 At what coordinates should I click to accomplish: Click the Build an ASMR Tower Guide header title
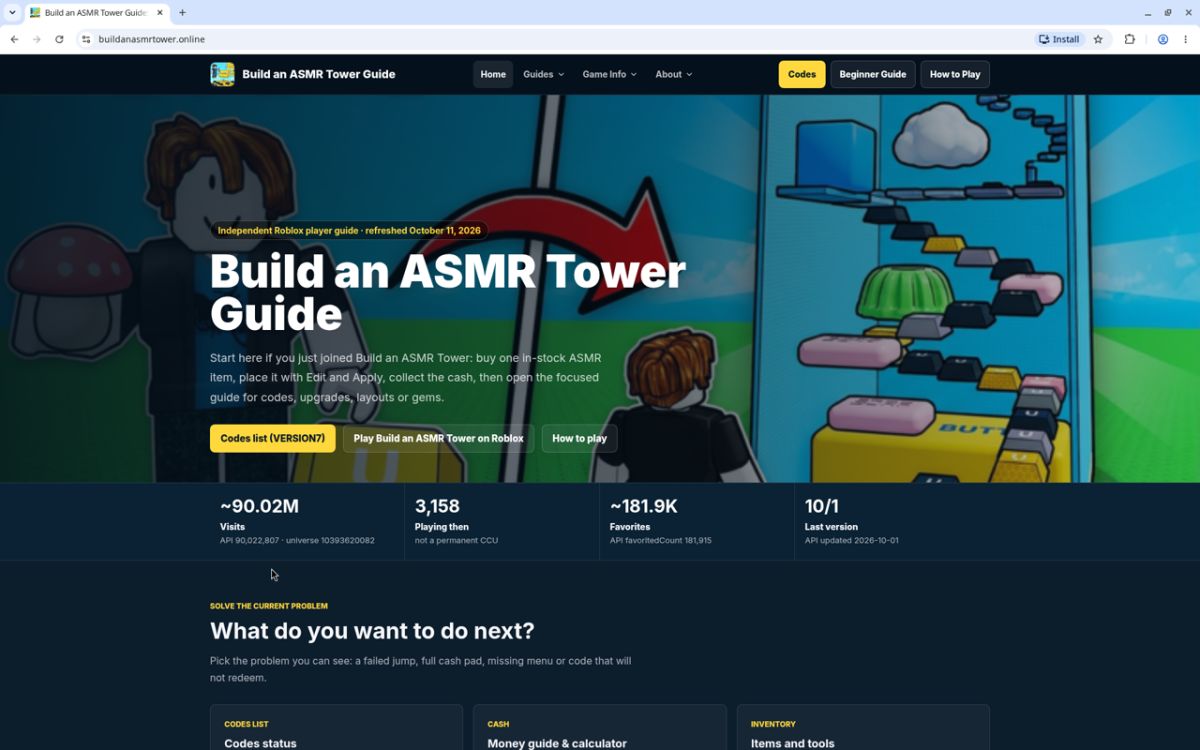(319, 74)
